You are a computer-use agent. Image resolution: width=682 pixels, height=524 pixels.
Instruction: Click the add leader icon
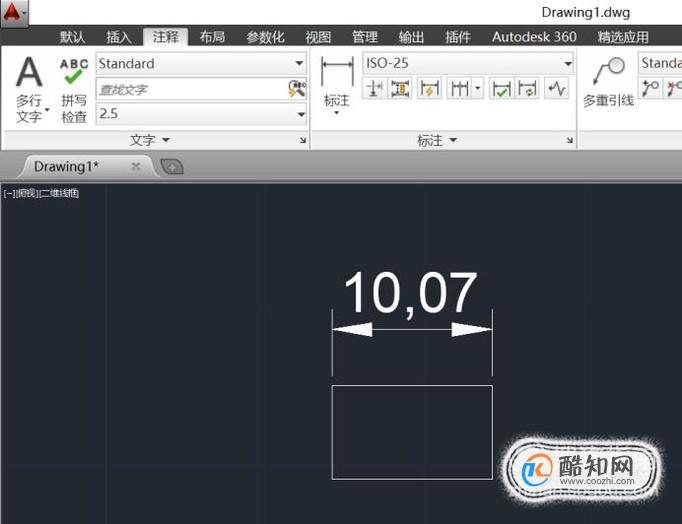click(x=650, y=88)
